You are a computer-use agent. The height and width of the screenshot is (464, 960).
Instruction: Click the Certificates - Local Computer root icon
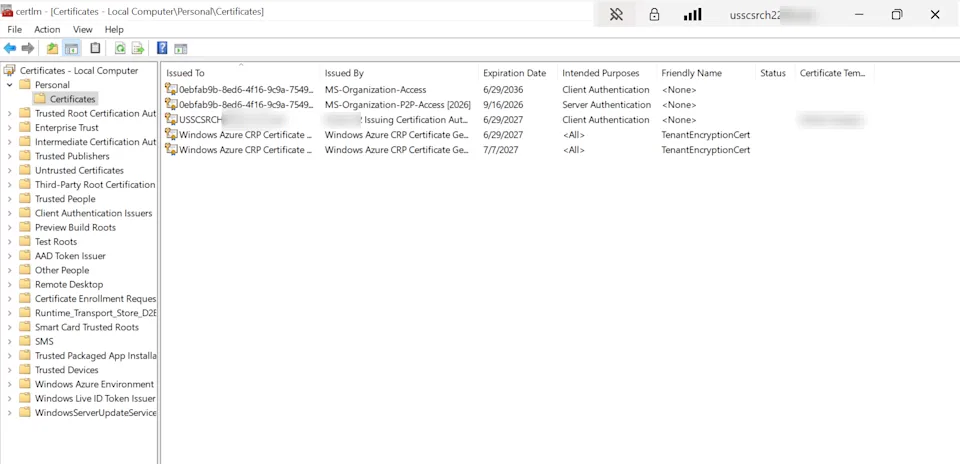point(10,70)
